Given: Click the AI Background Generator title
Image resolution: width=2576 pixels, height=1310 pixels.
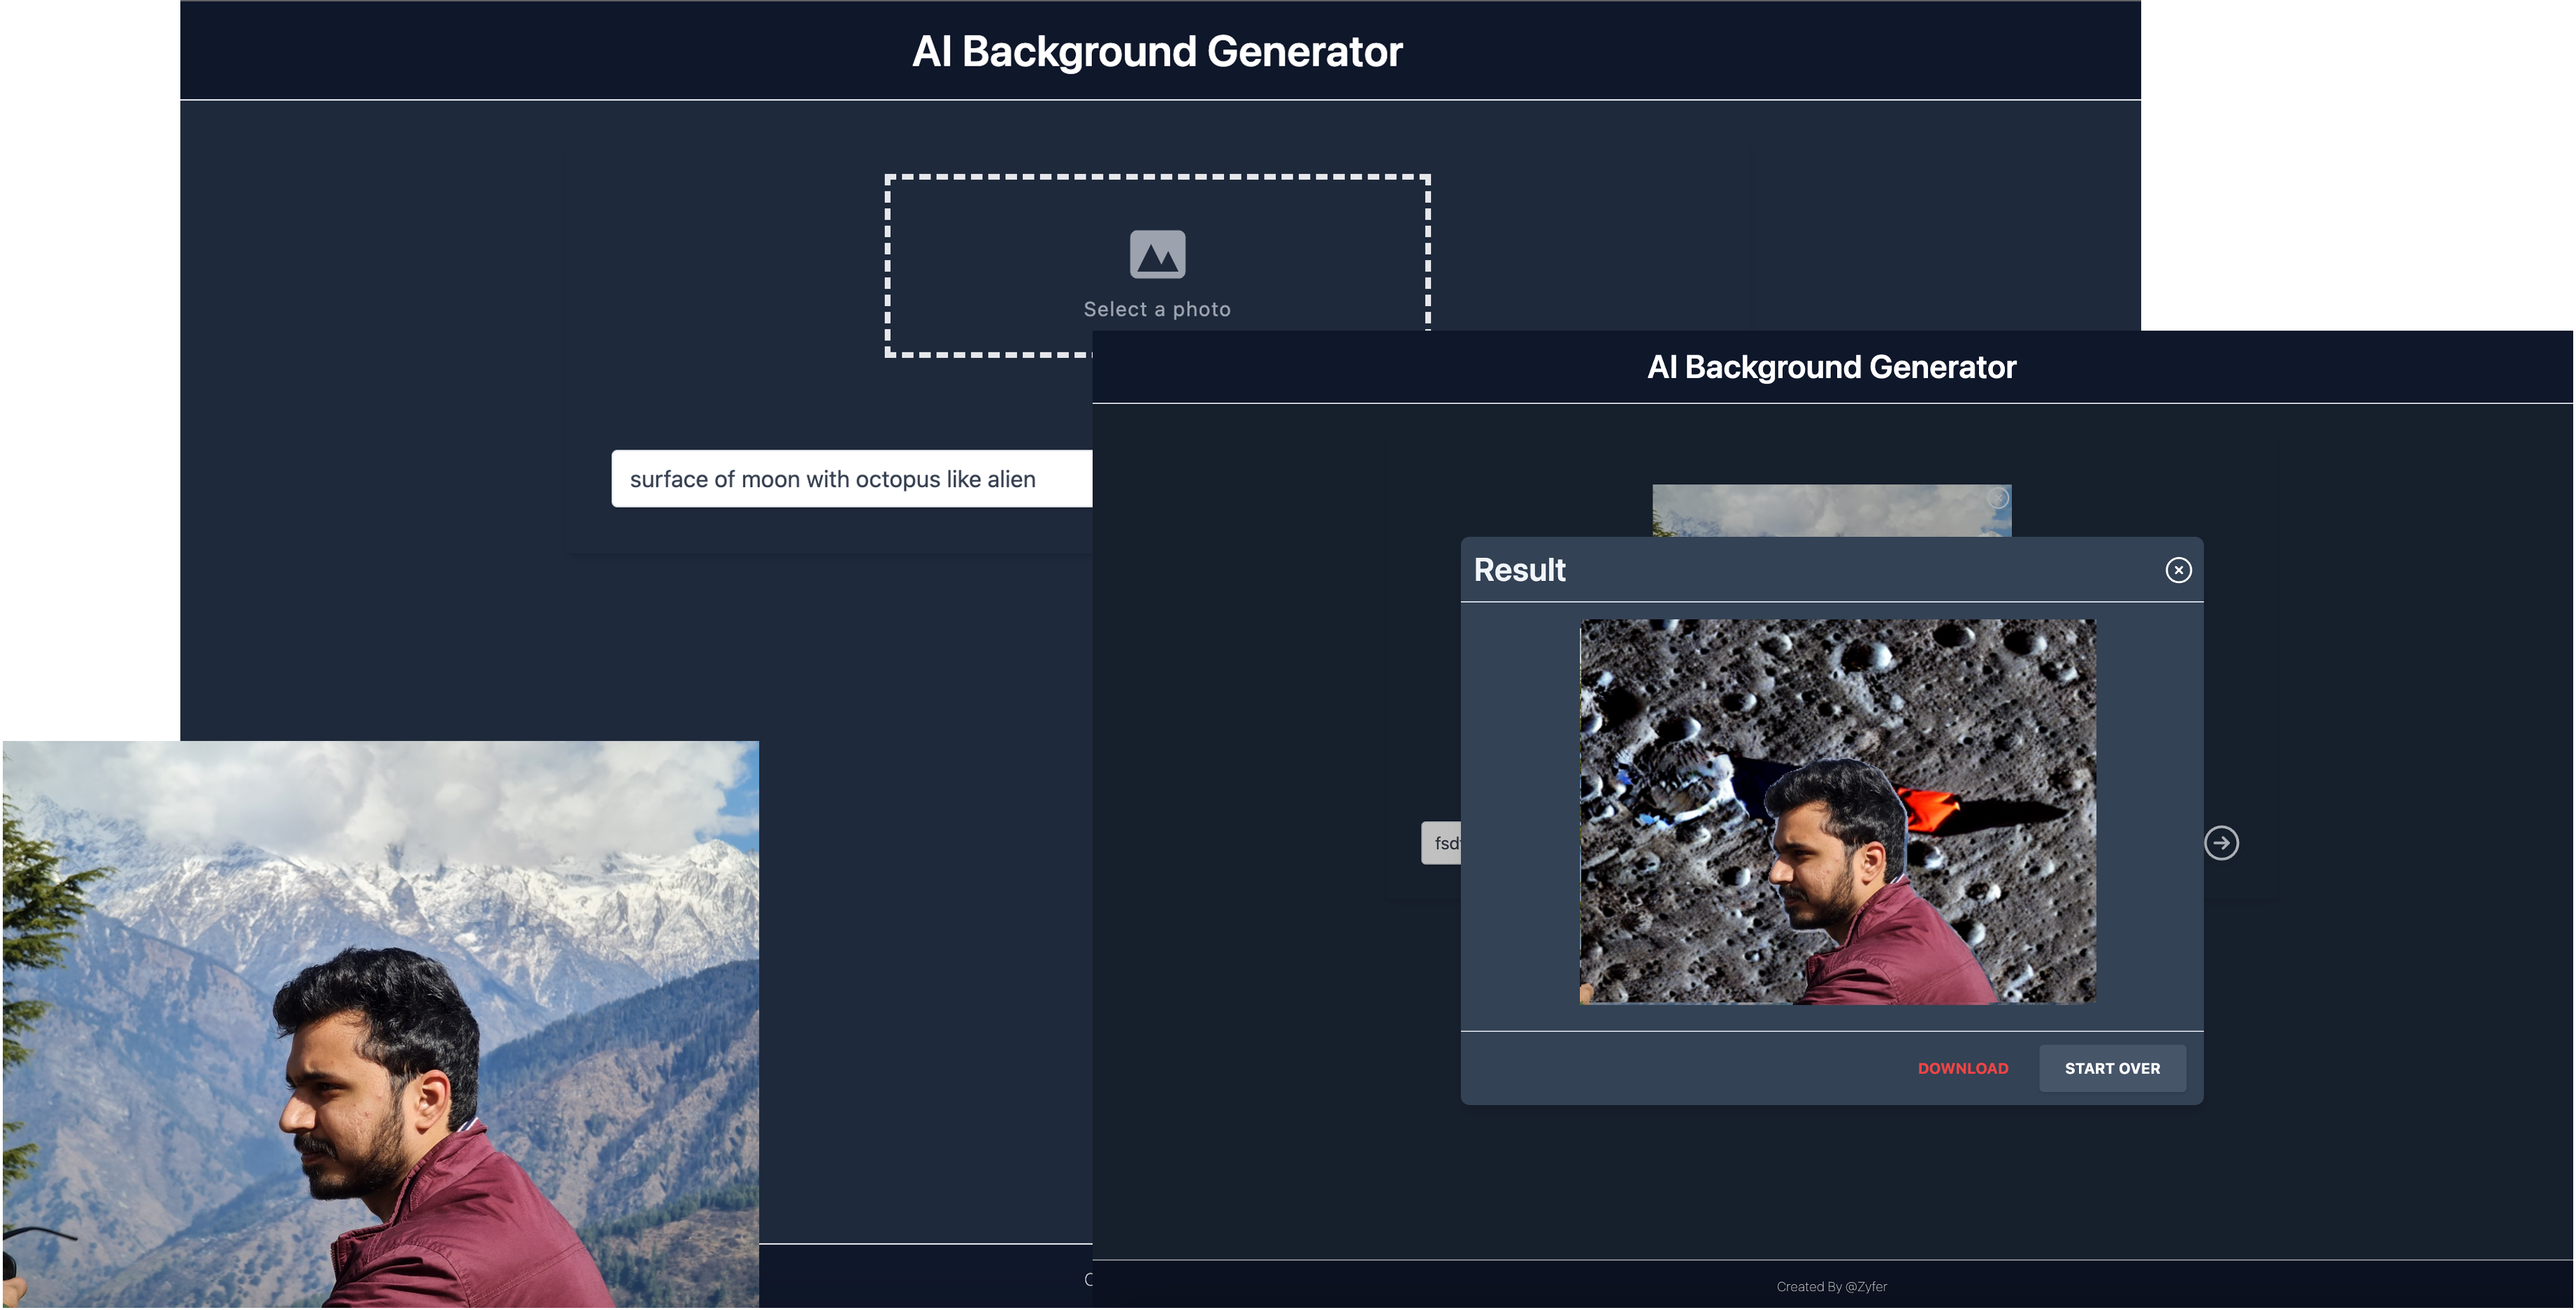Looking at the screenshot, I should [x=1157, y=50].
